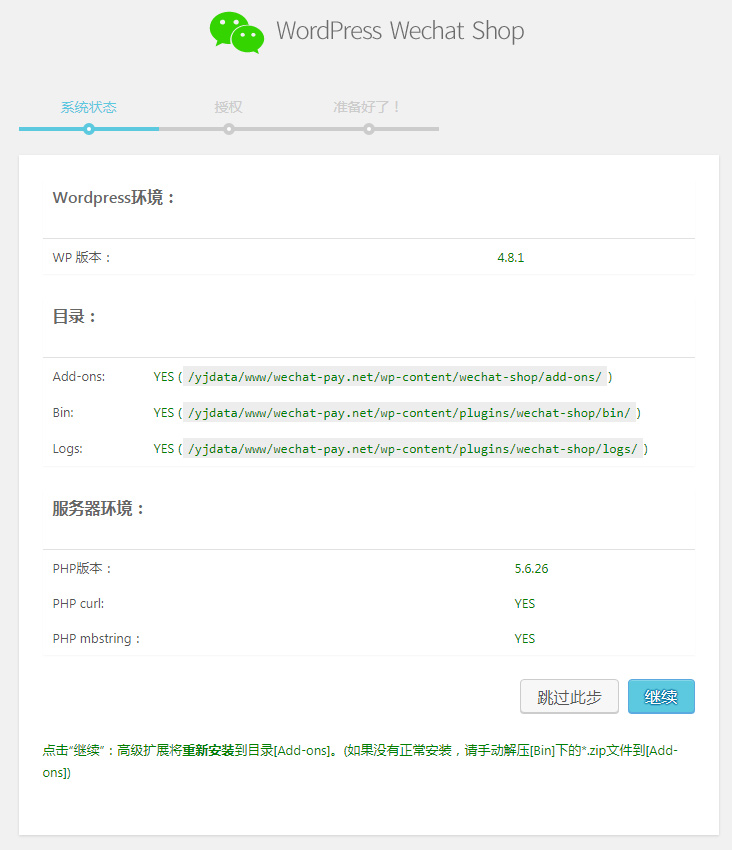Click the PHP版本 label
The width and height of the screenshot is (732, 850).
[82, 569]
